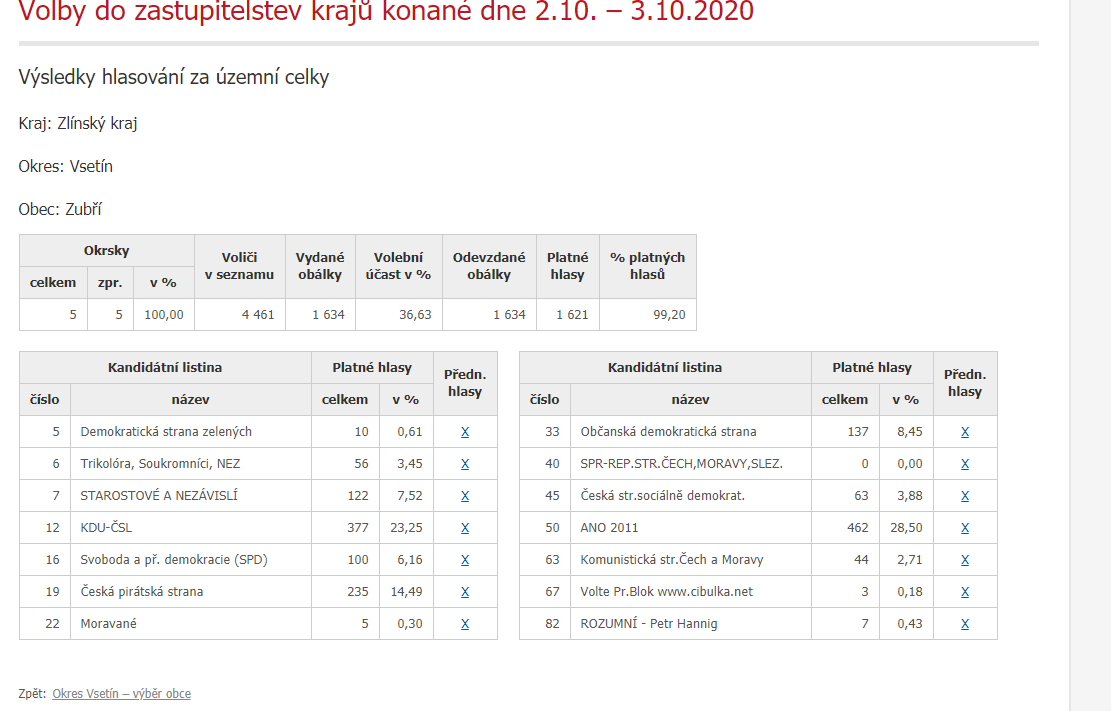The image size is (1111, 711).
Task: Click percentage 100,00 in Okrsky row
Action: point(164,315)
